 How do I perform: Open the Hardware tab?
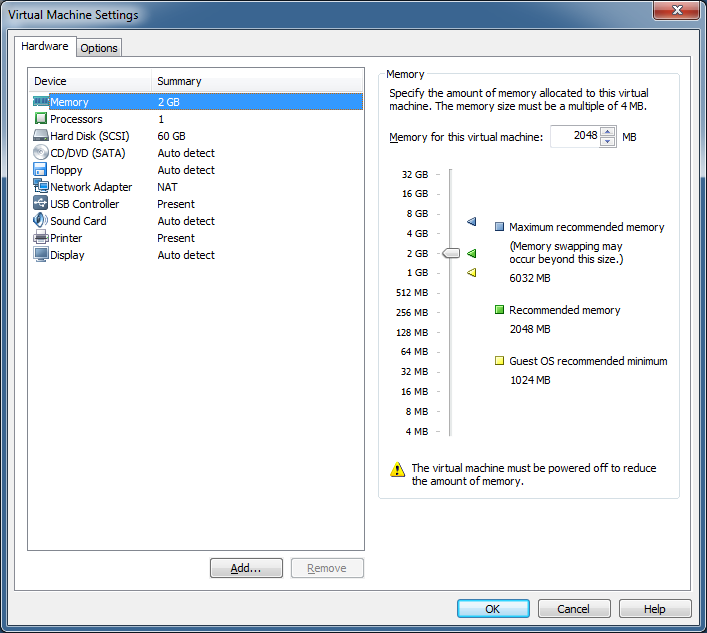pyautogui.click(x=45, y=47)
